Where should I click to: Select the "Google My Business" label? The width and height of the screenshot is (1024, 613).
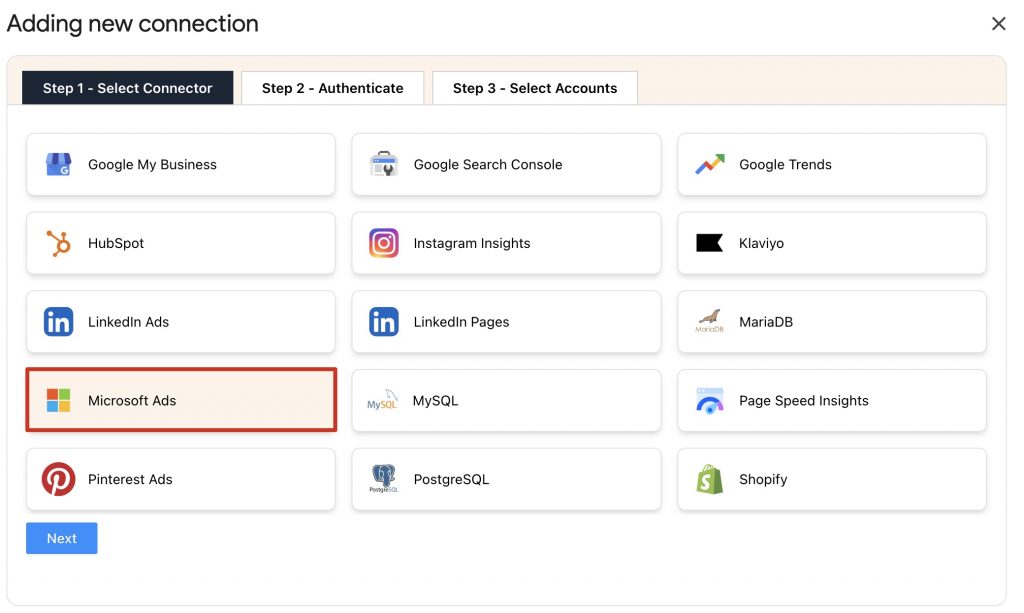[152, 165]
